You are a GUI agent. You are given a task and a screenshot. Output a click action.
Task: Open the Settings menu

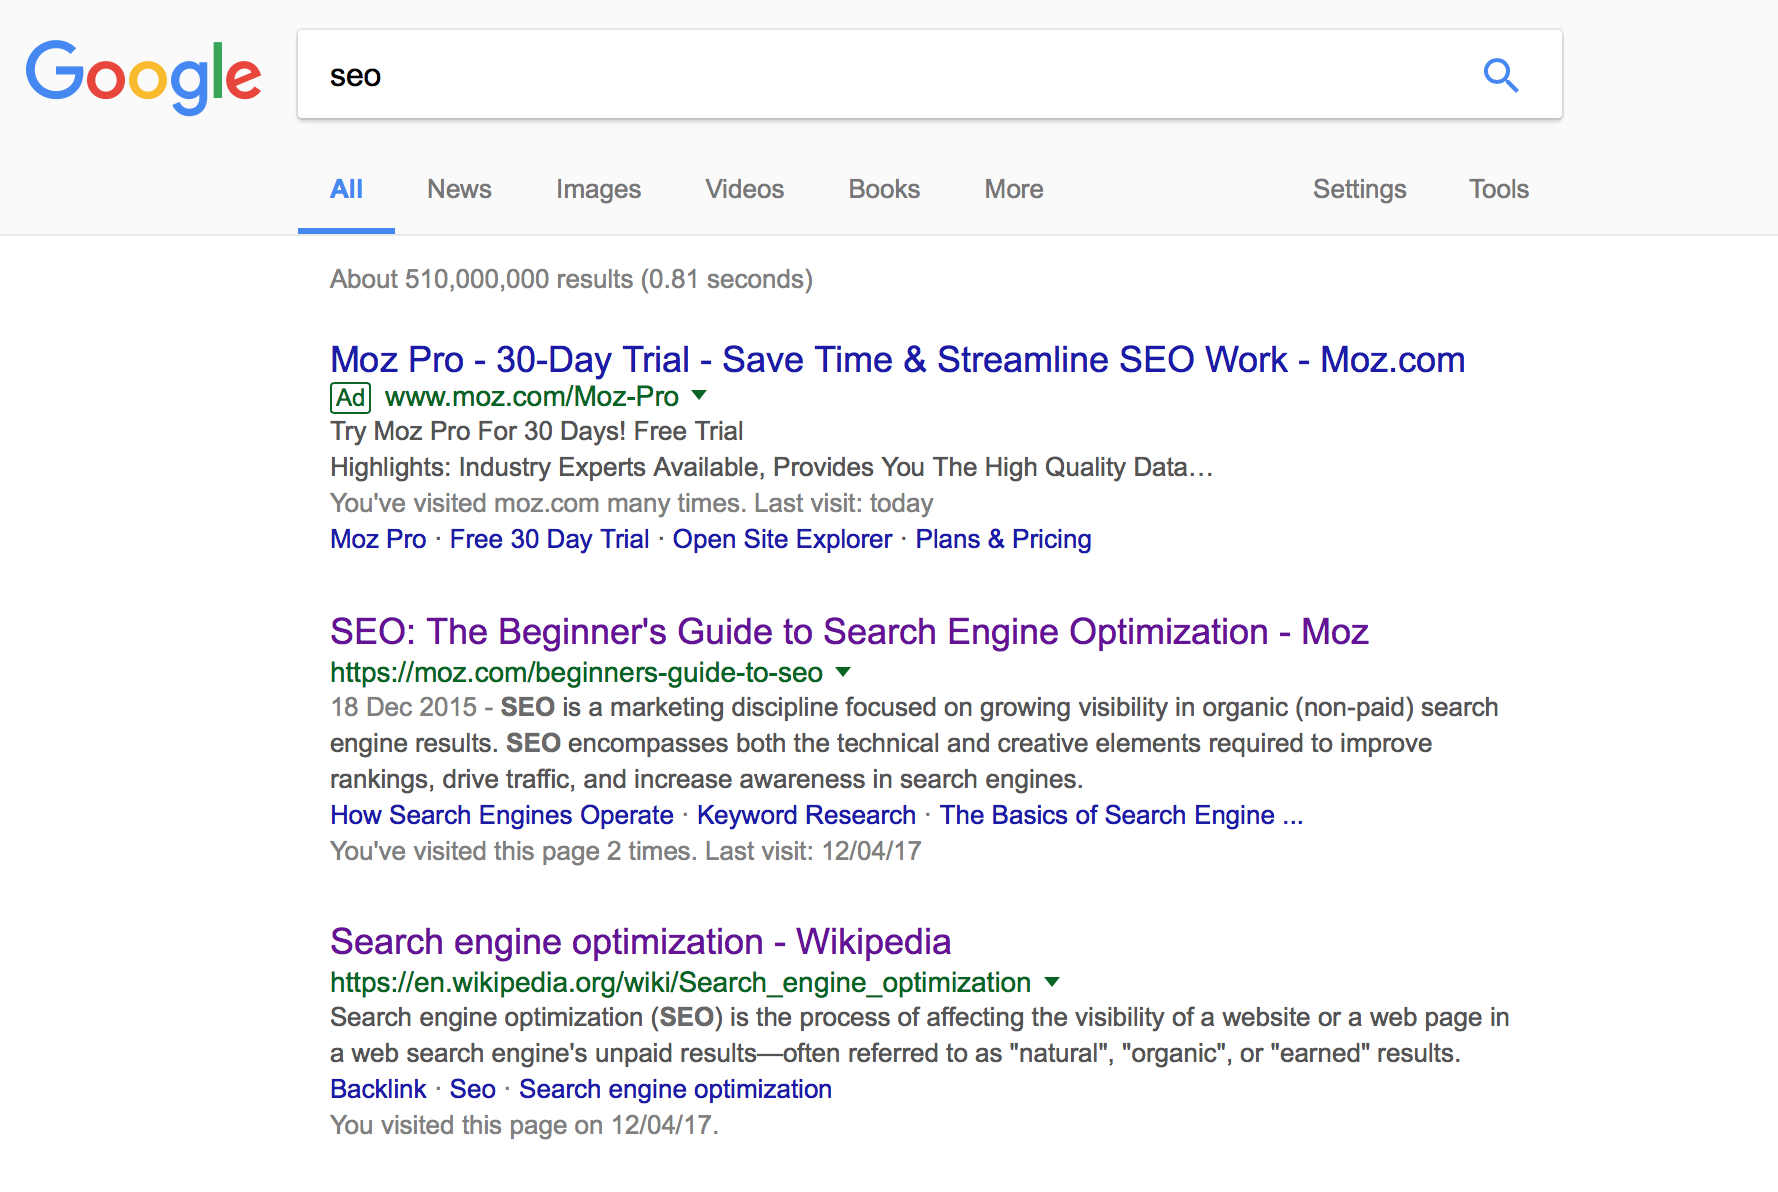[1359, 189]
